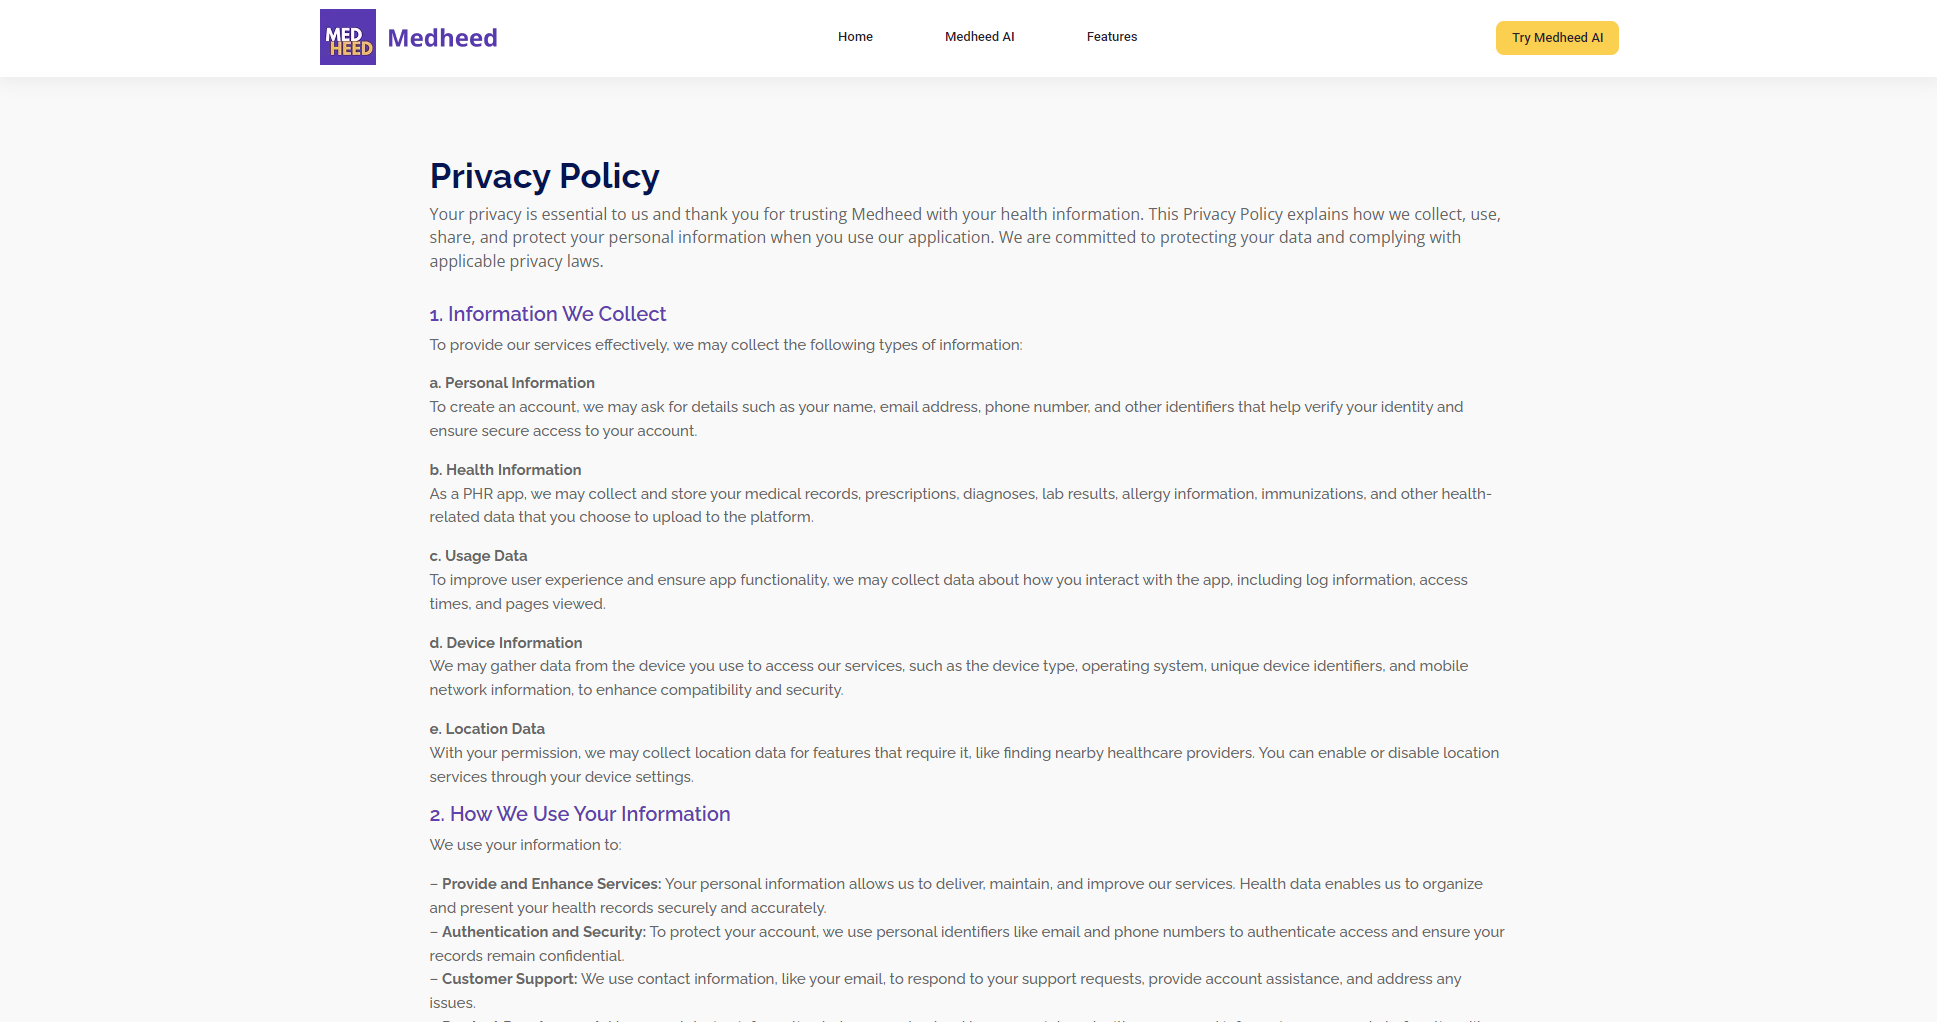Select the Information We Collect heading

point(548,314)
